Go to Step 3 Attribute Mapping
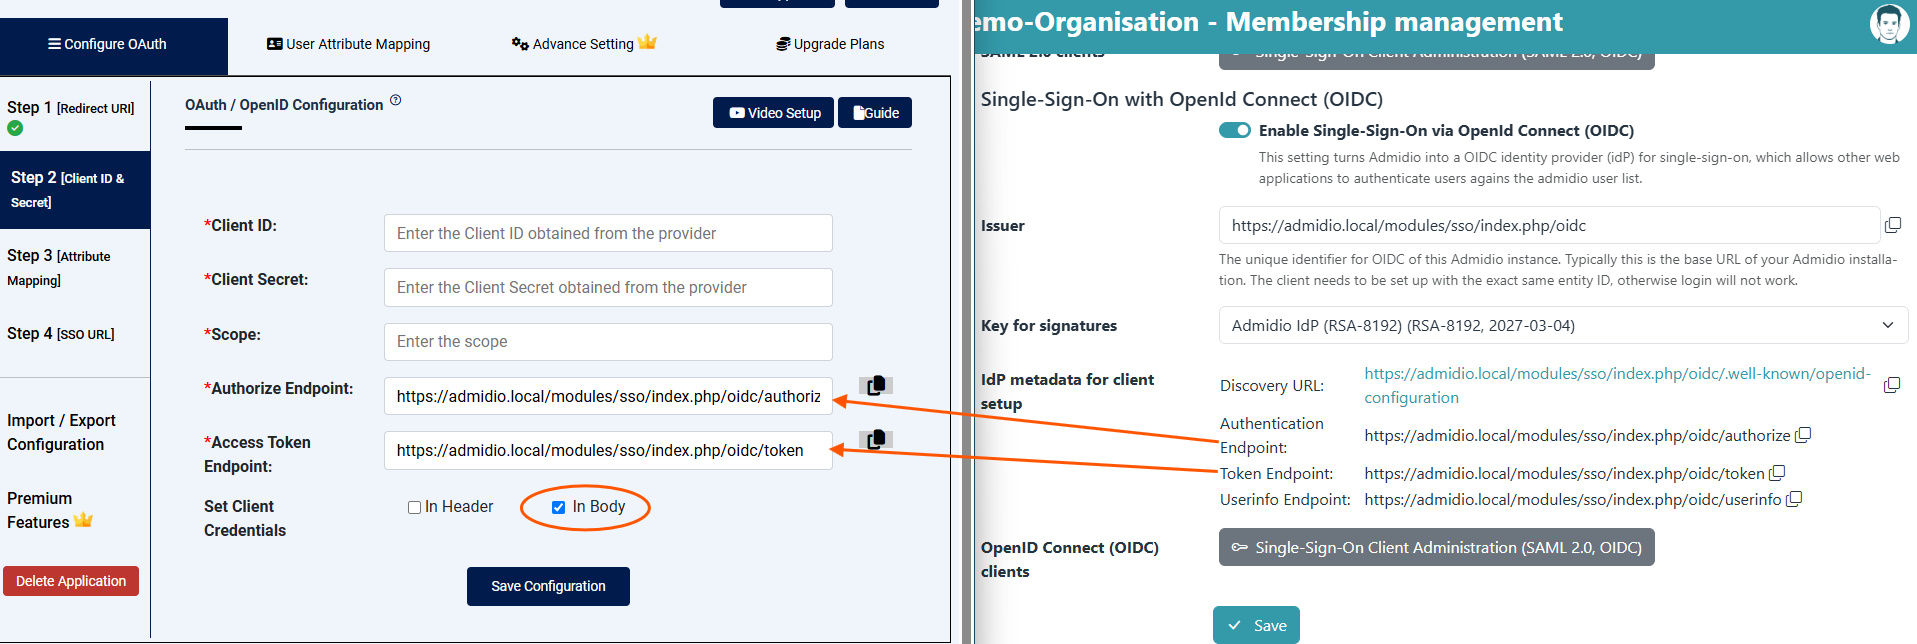 click(x=60, y=267)
